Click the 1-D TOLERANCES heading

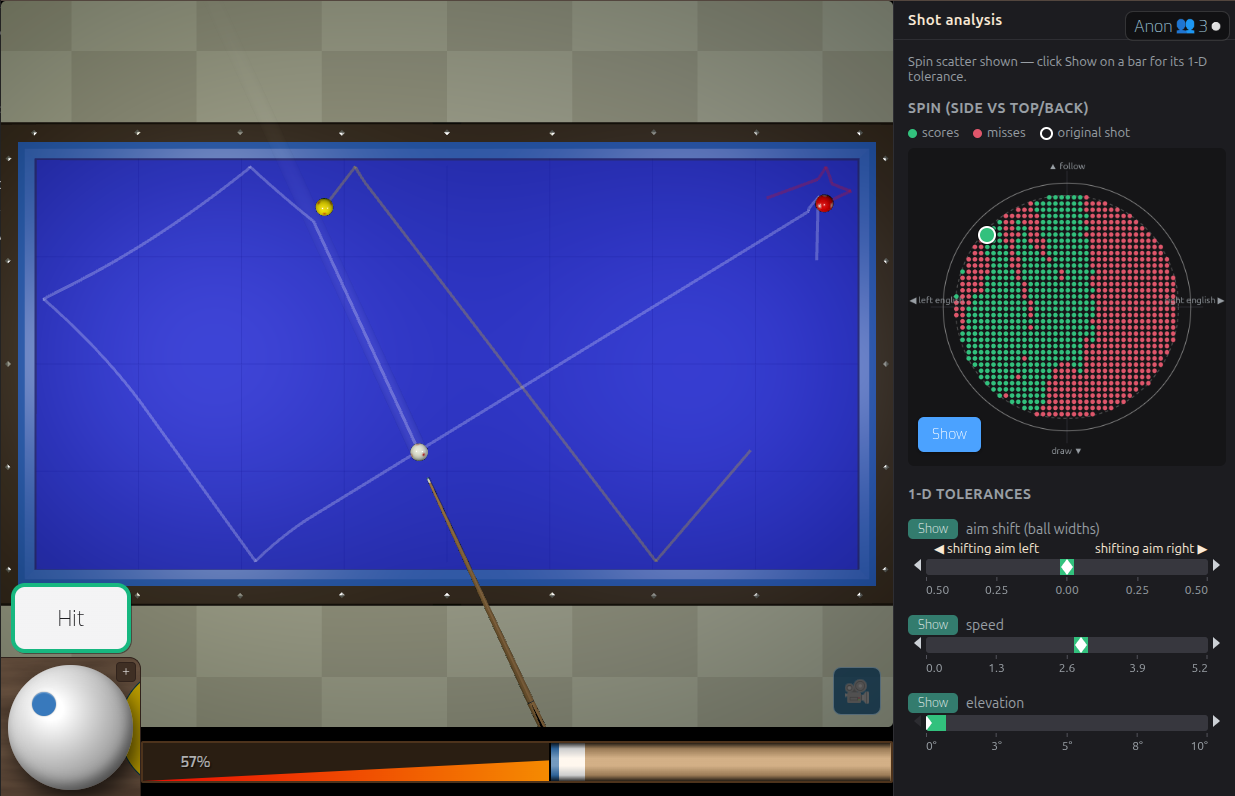(x=969, y=494)
